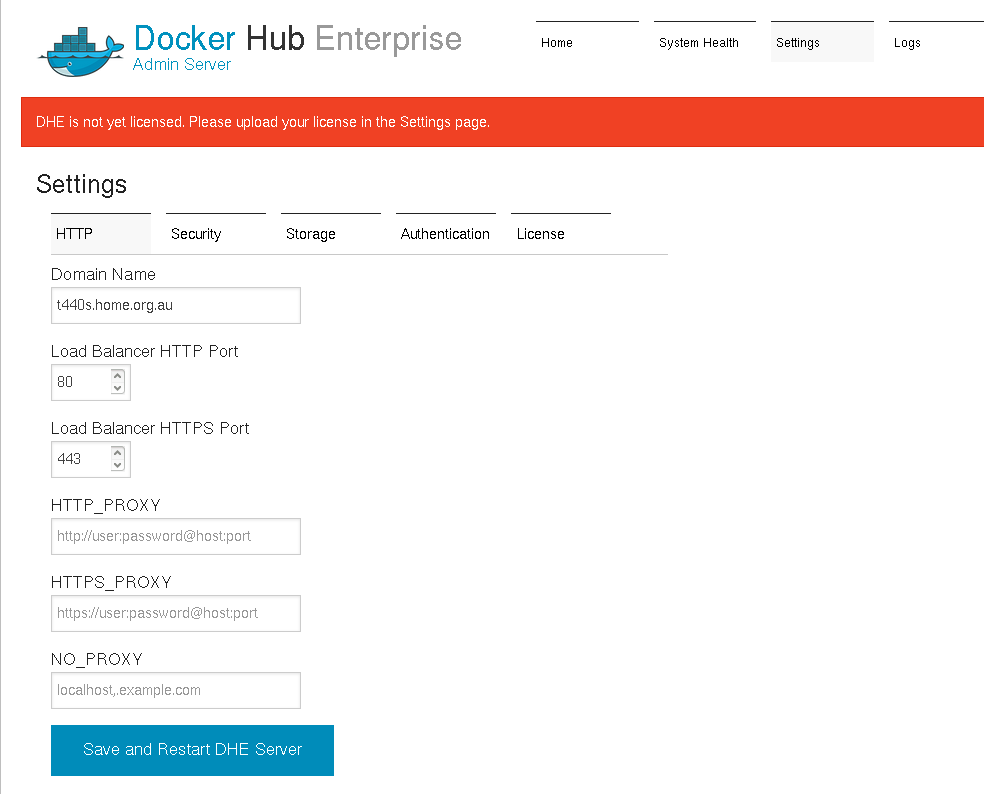Viewport: 984px width, 794px height.
Task: Open the License tab
Action: (x=560, y=234)
